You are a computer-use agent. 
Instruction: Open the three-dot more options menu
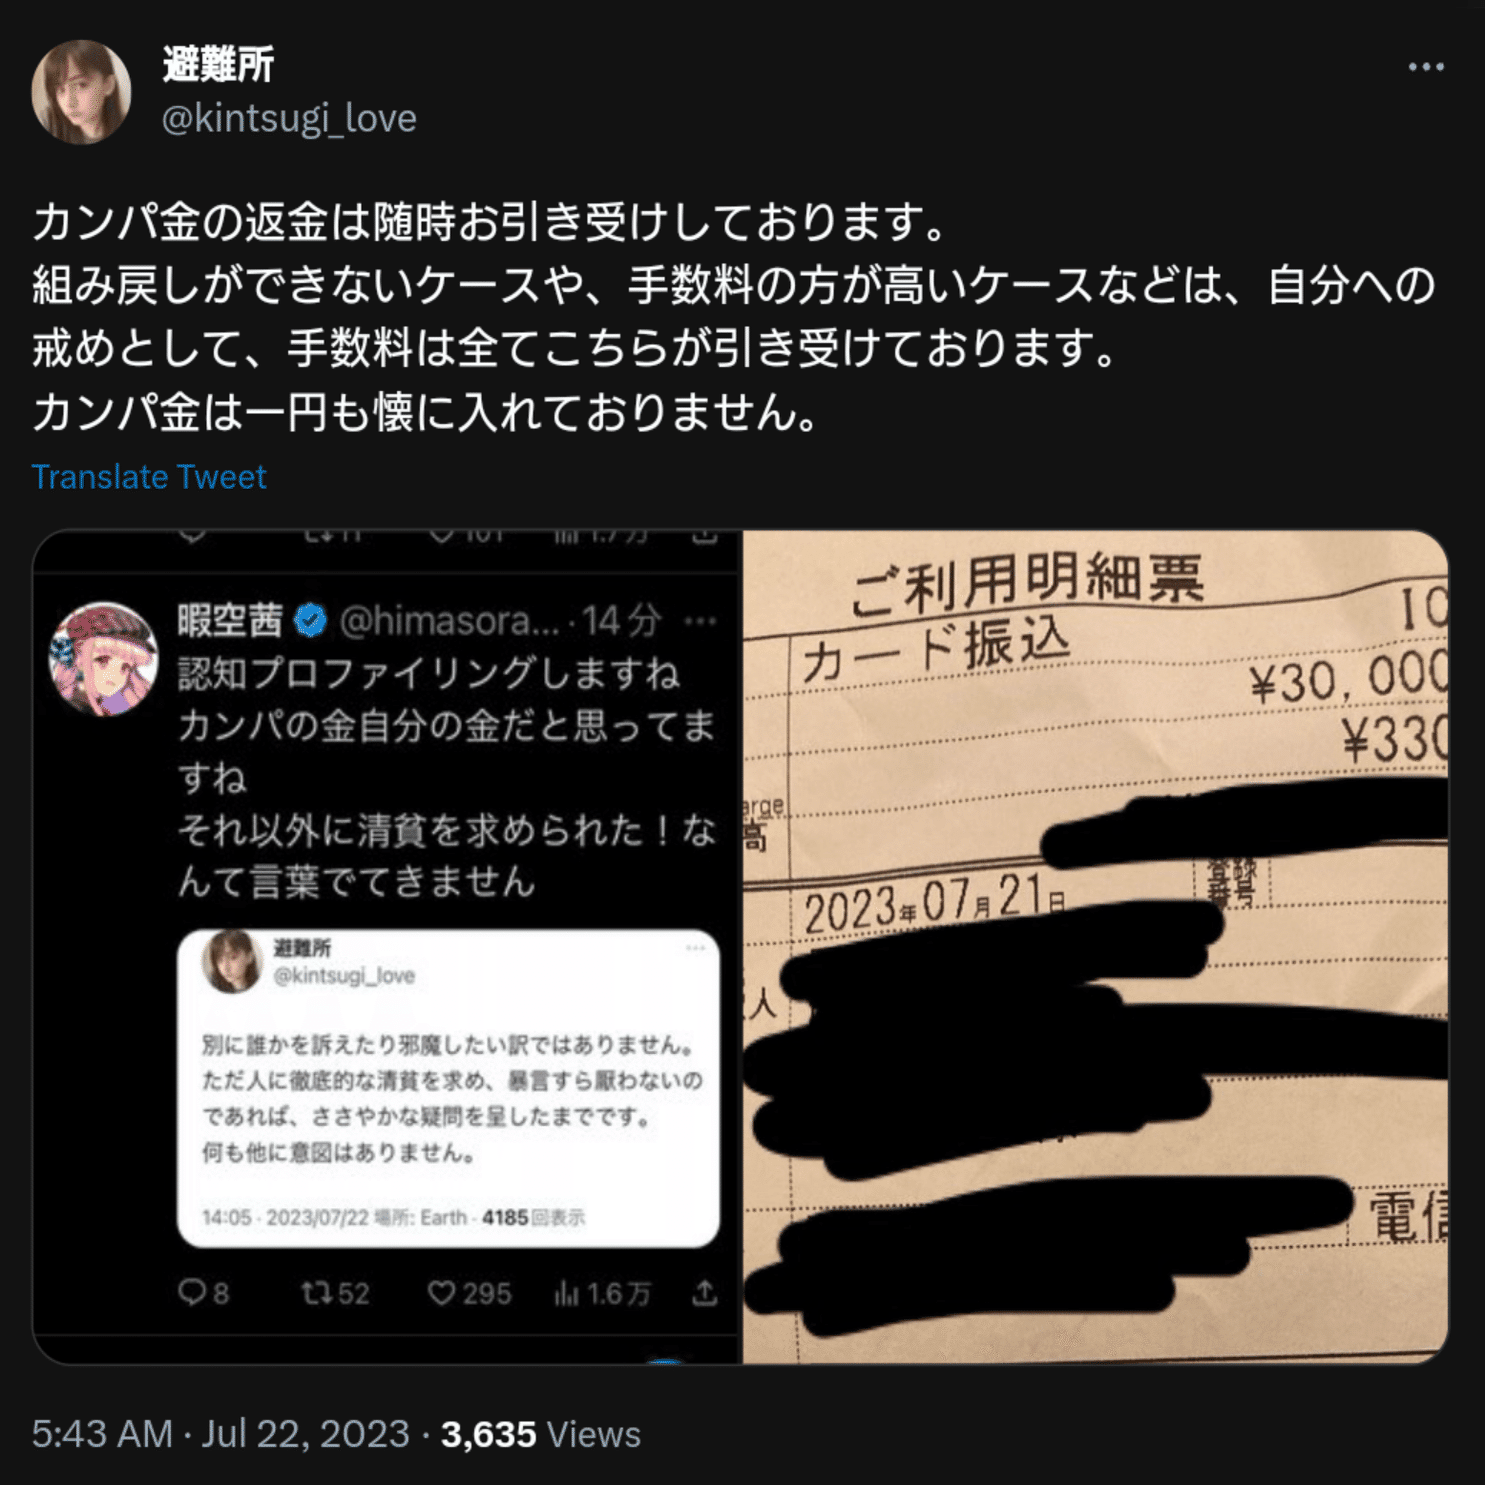1425,67
